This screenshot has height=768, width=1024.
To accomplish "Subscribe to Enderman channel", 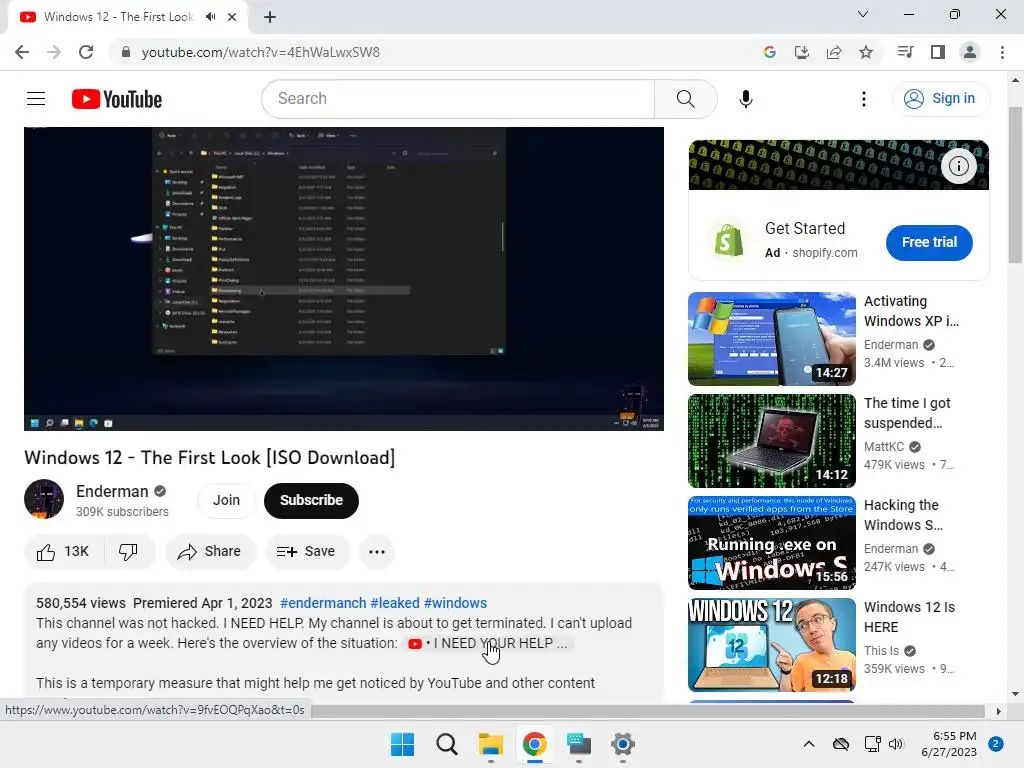I will 312,500.
